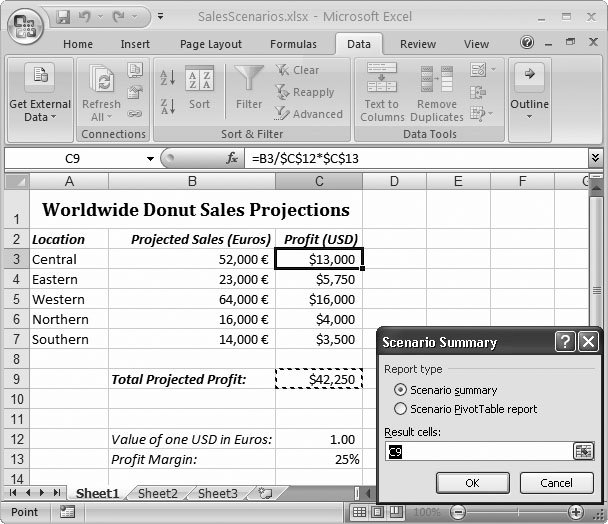The height and width of the screenshot is (524, 608).
Task: Switch to Normal view
Action: (x=359, y=512)
